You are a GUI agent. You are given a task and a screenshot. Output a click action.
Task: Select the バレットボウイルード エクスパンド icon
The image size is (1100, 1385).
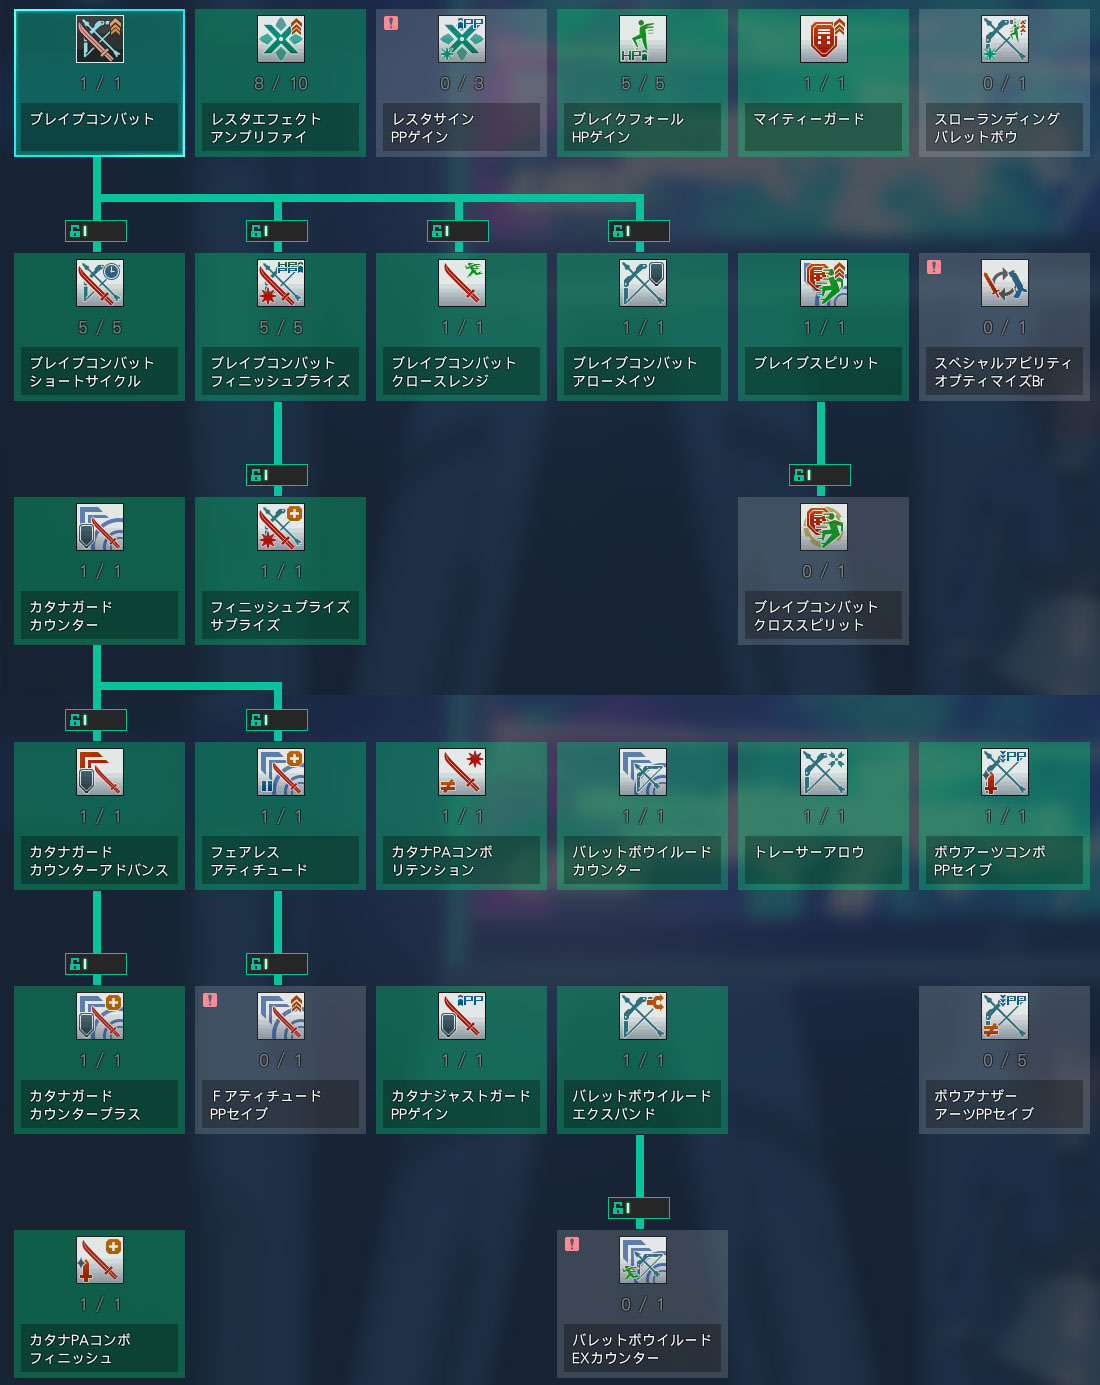pos(642,1017)
